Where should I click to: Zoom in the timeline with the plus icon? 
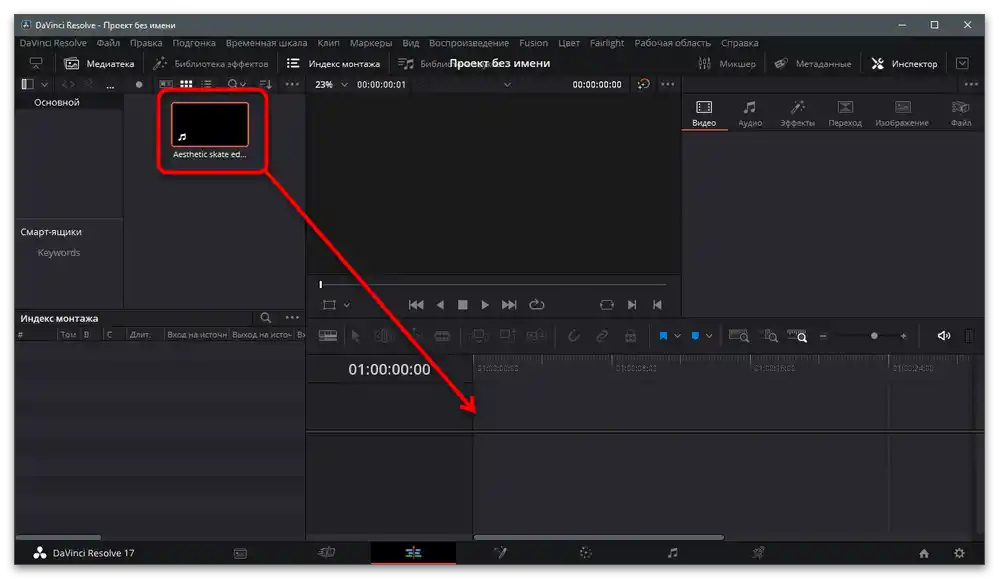click(903, 336)
